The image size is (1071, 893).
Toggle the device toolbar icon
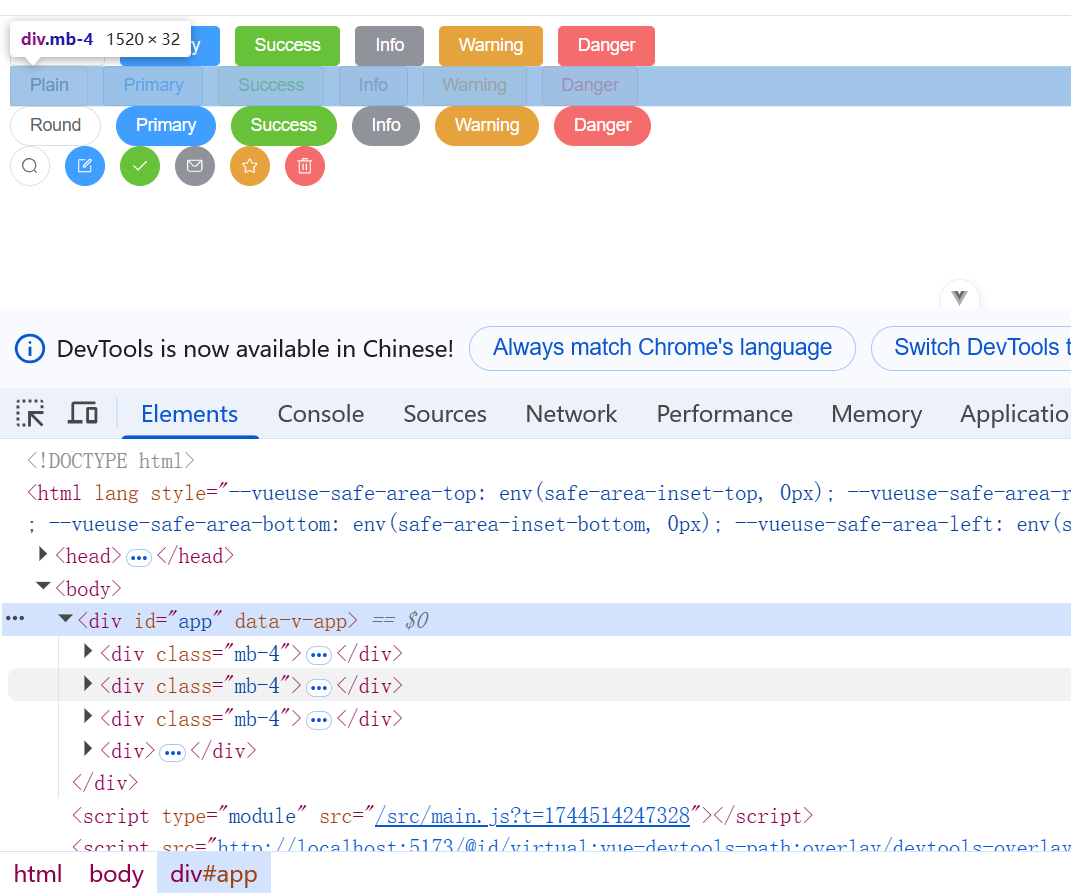coord(83,413)
